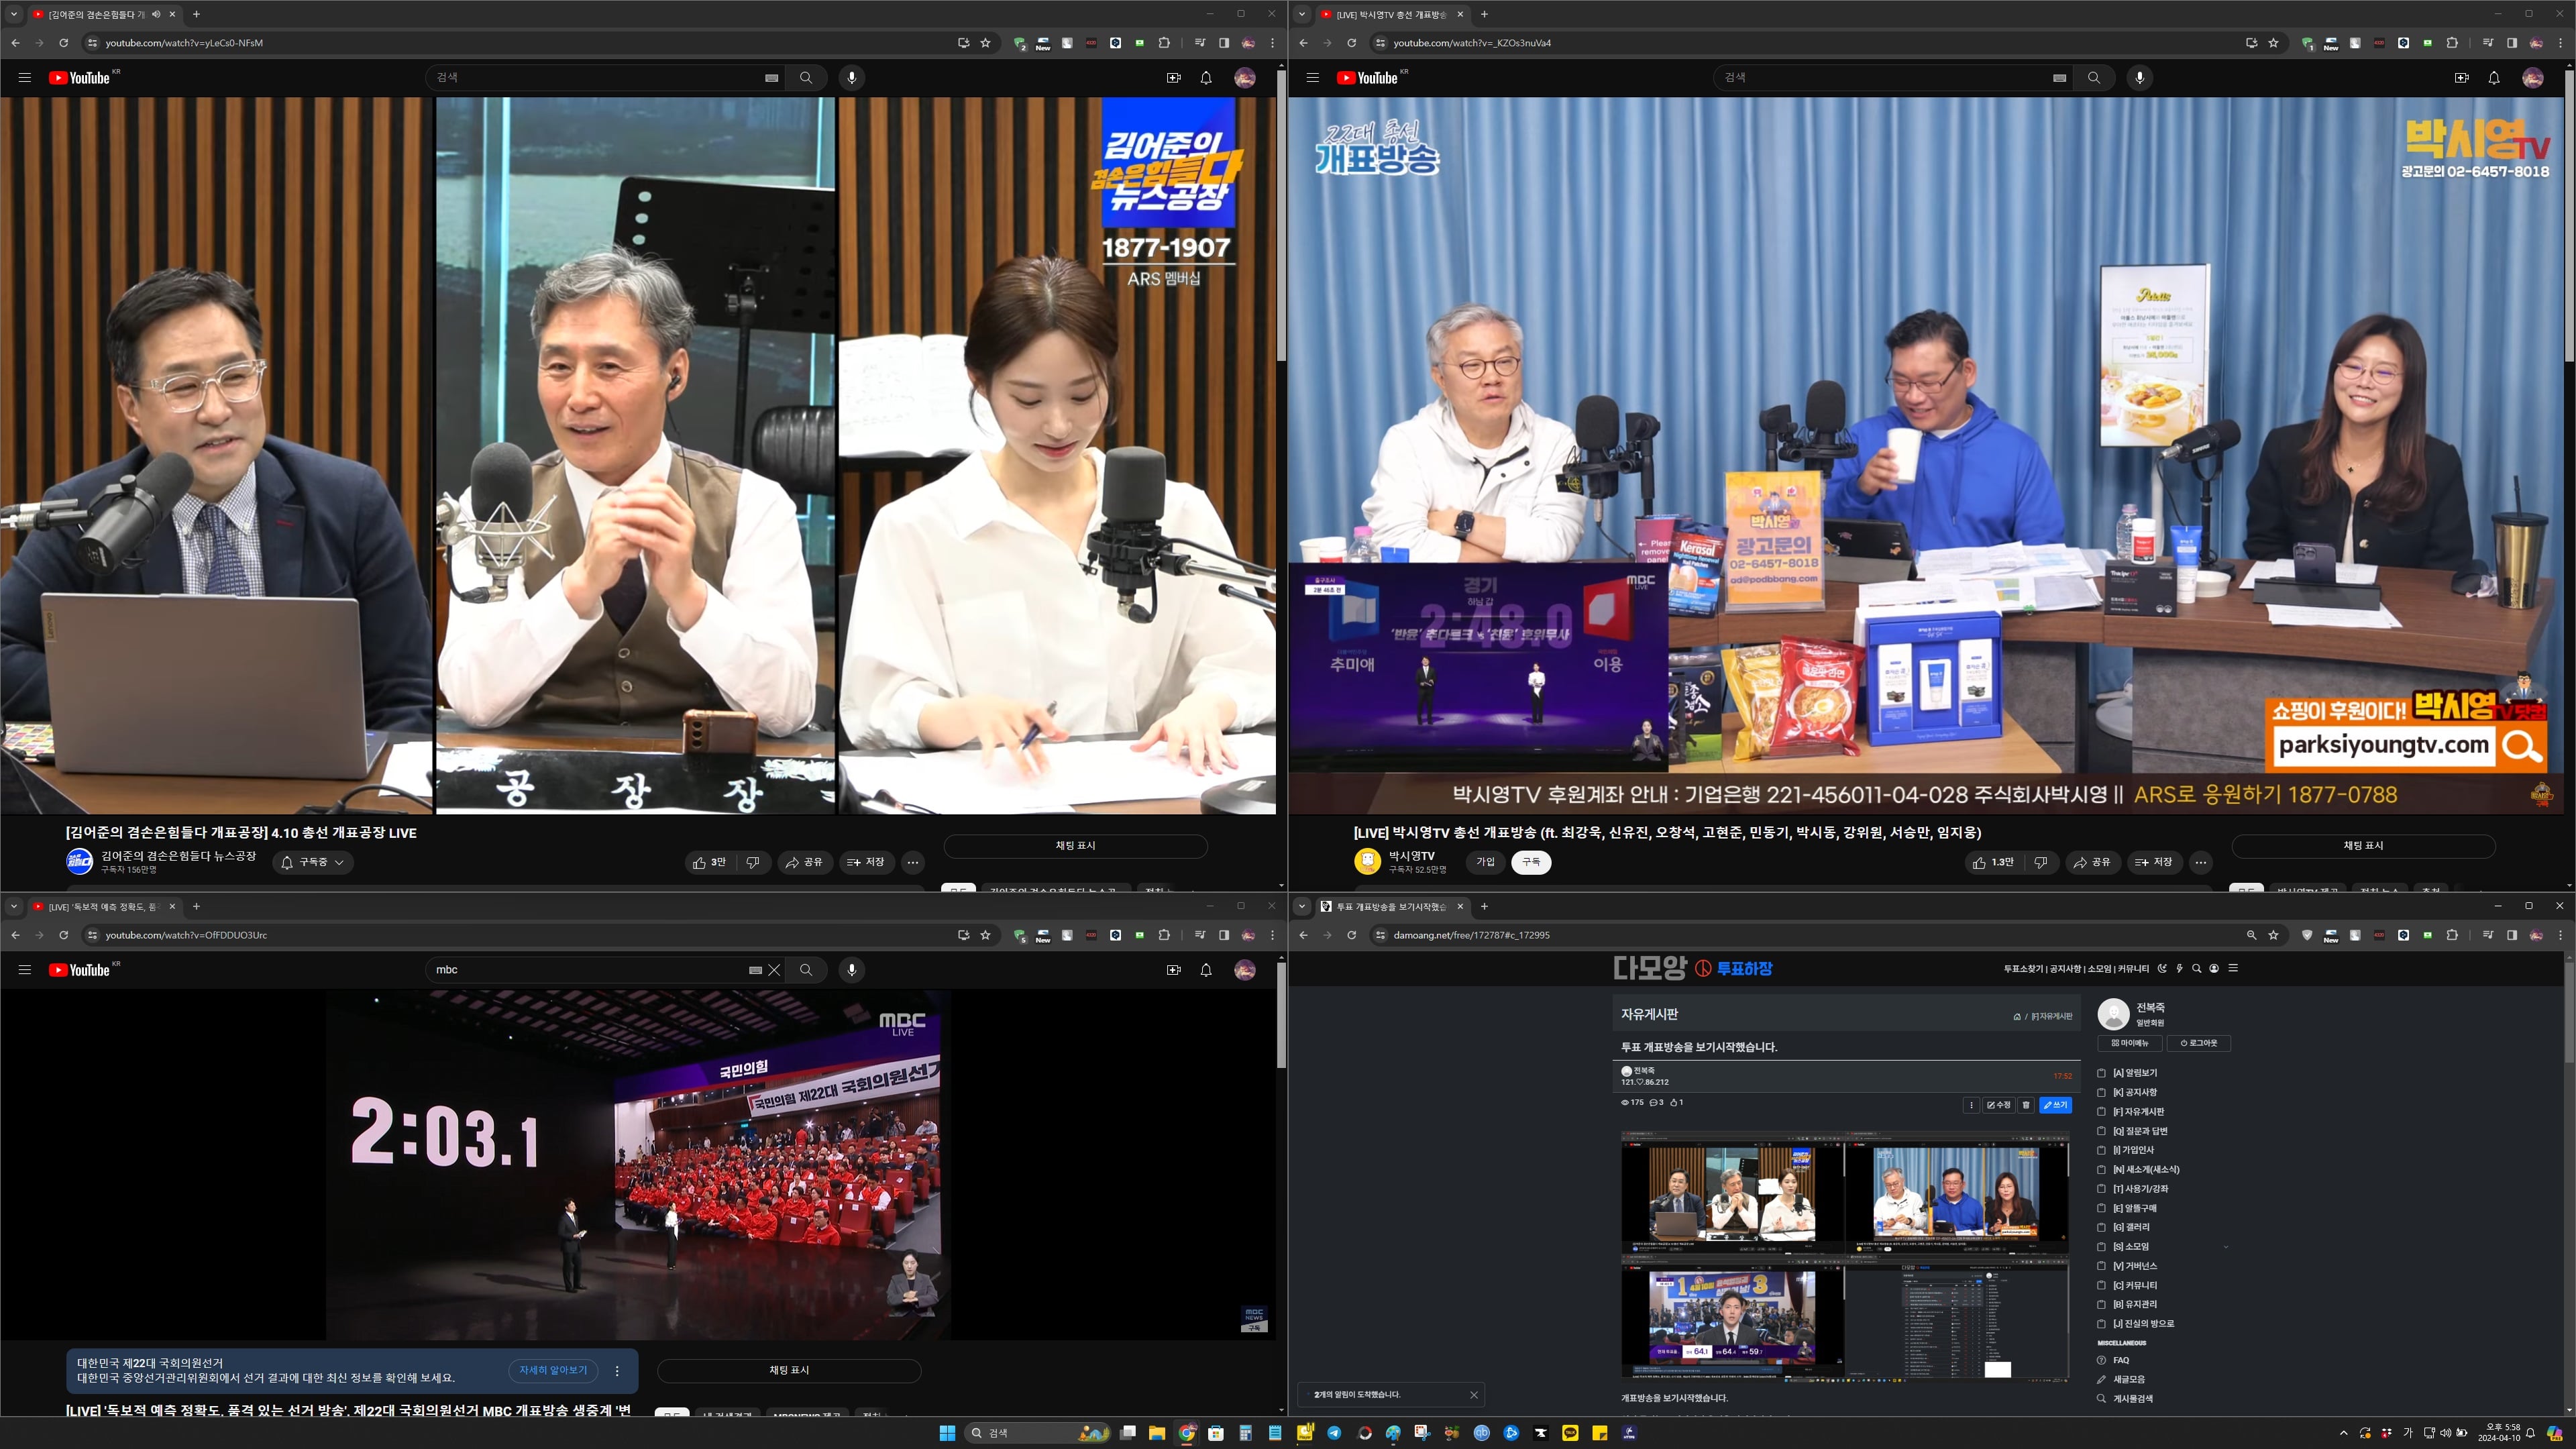This screenshot has height=1449, width=2576.
Task: Open the four-window screenshot image in post
Action: 1845,1256
